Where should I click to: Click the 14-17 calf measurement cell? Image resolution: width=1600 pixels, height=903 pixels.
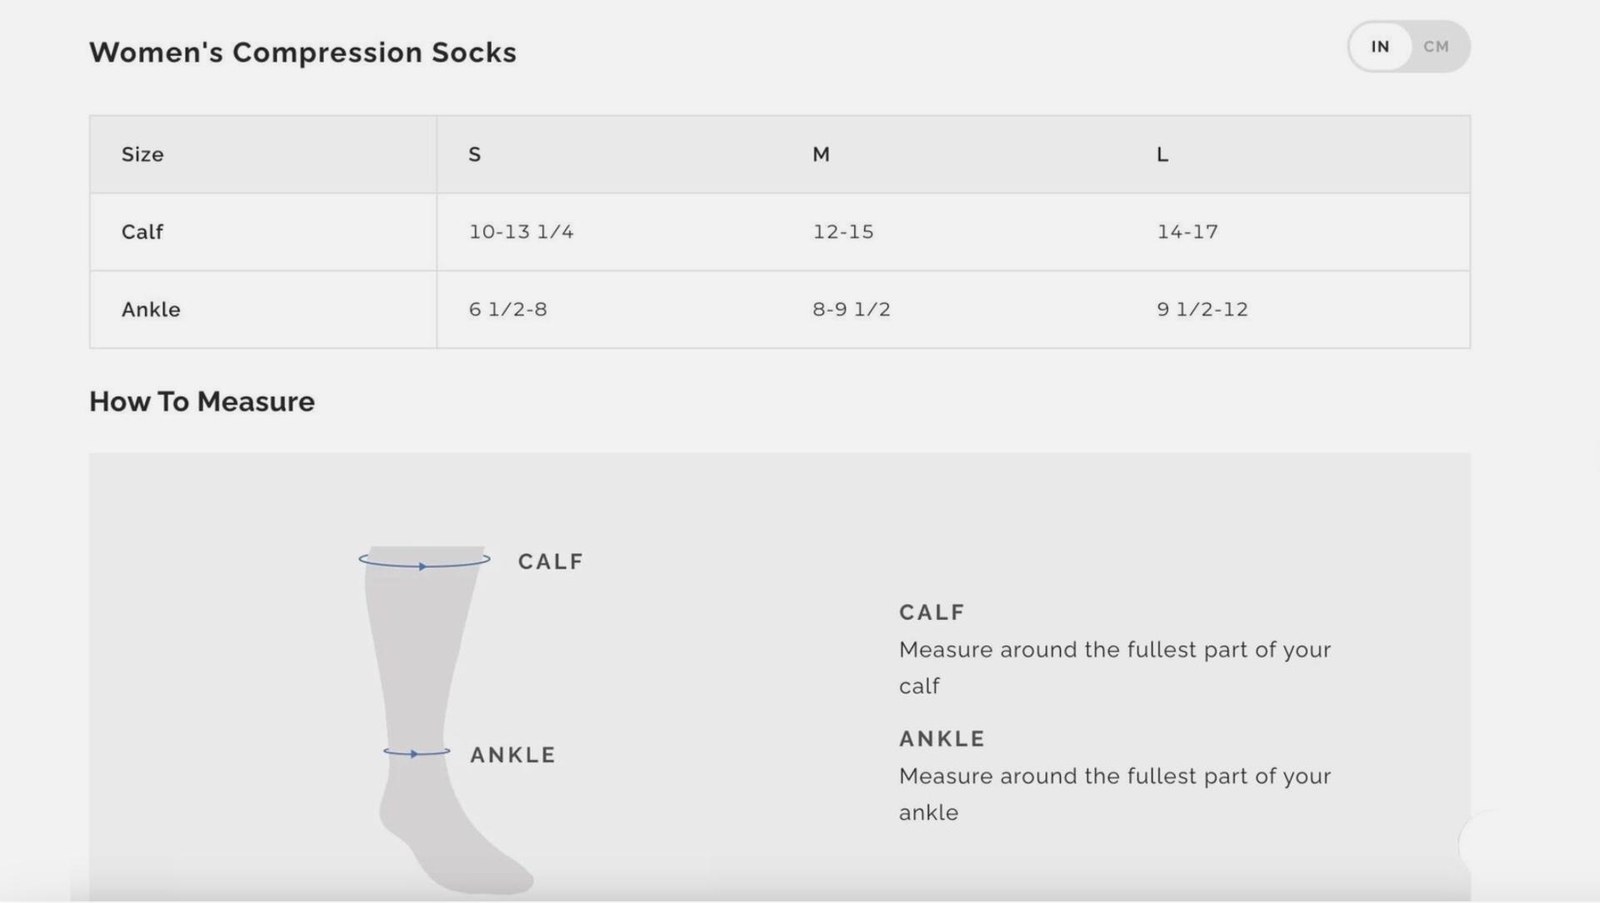tap(1298, 232)
